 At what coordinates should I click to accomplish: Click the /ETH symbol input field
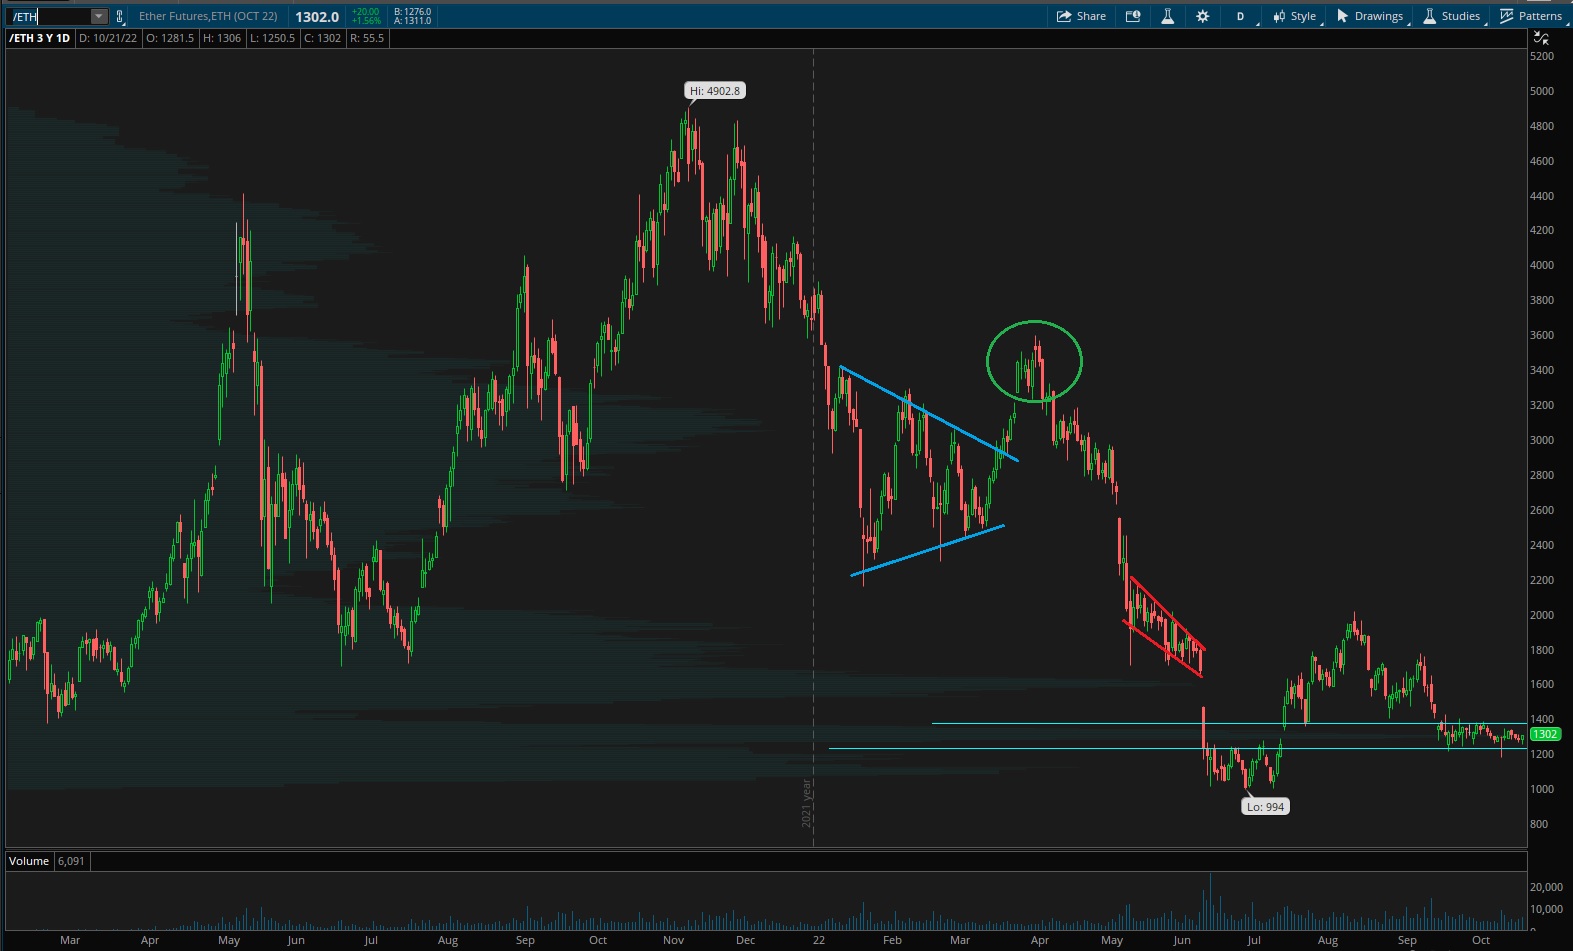pos(49,16)
